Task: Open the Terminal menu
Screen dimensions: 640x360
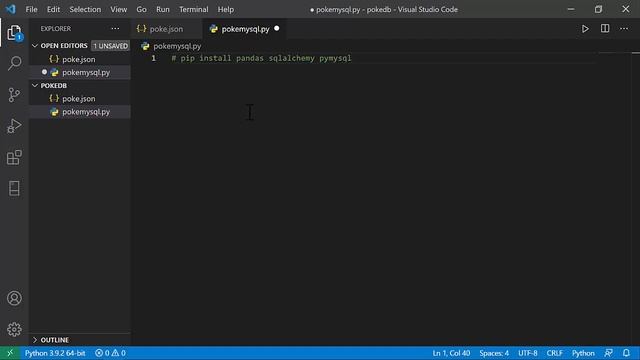Action: [x=193, y=9]
